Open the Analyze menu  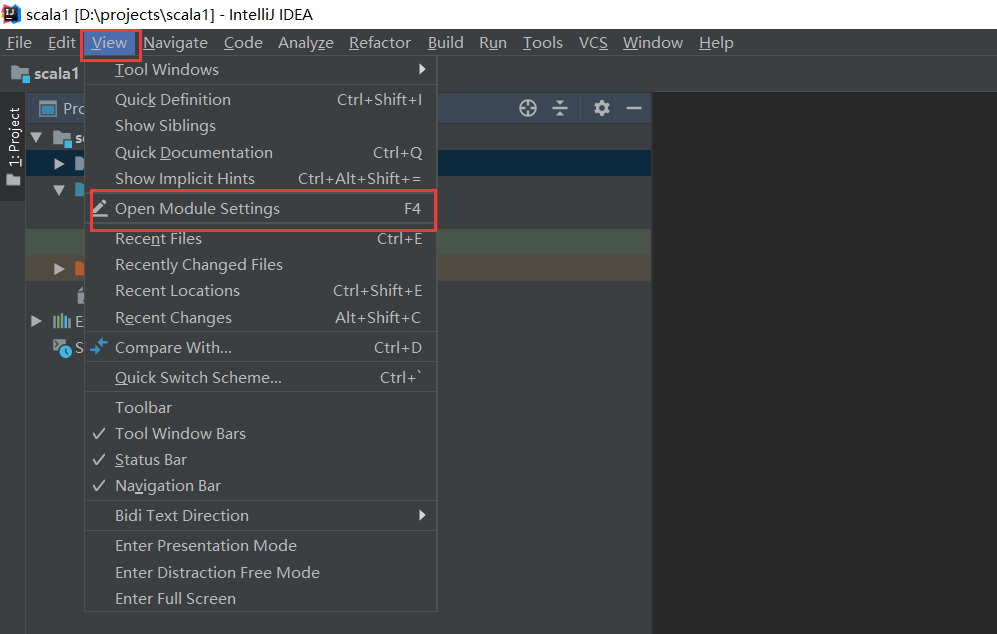pos(306,43)
